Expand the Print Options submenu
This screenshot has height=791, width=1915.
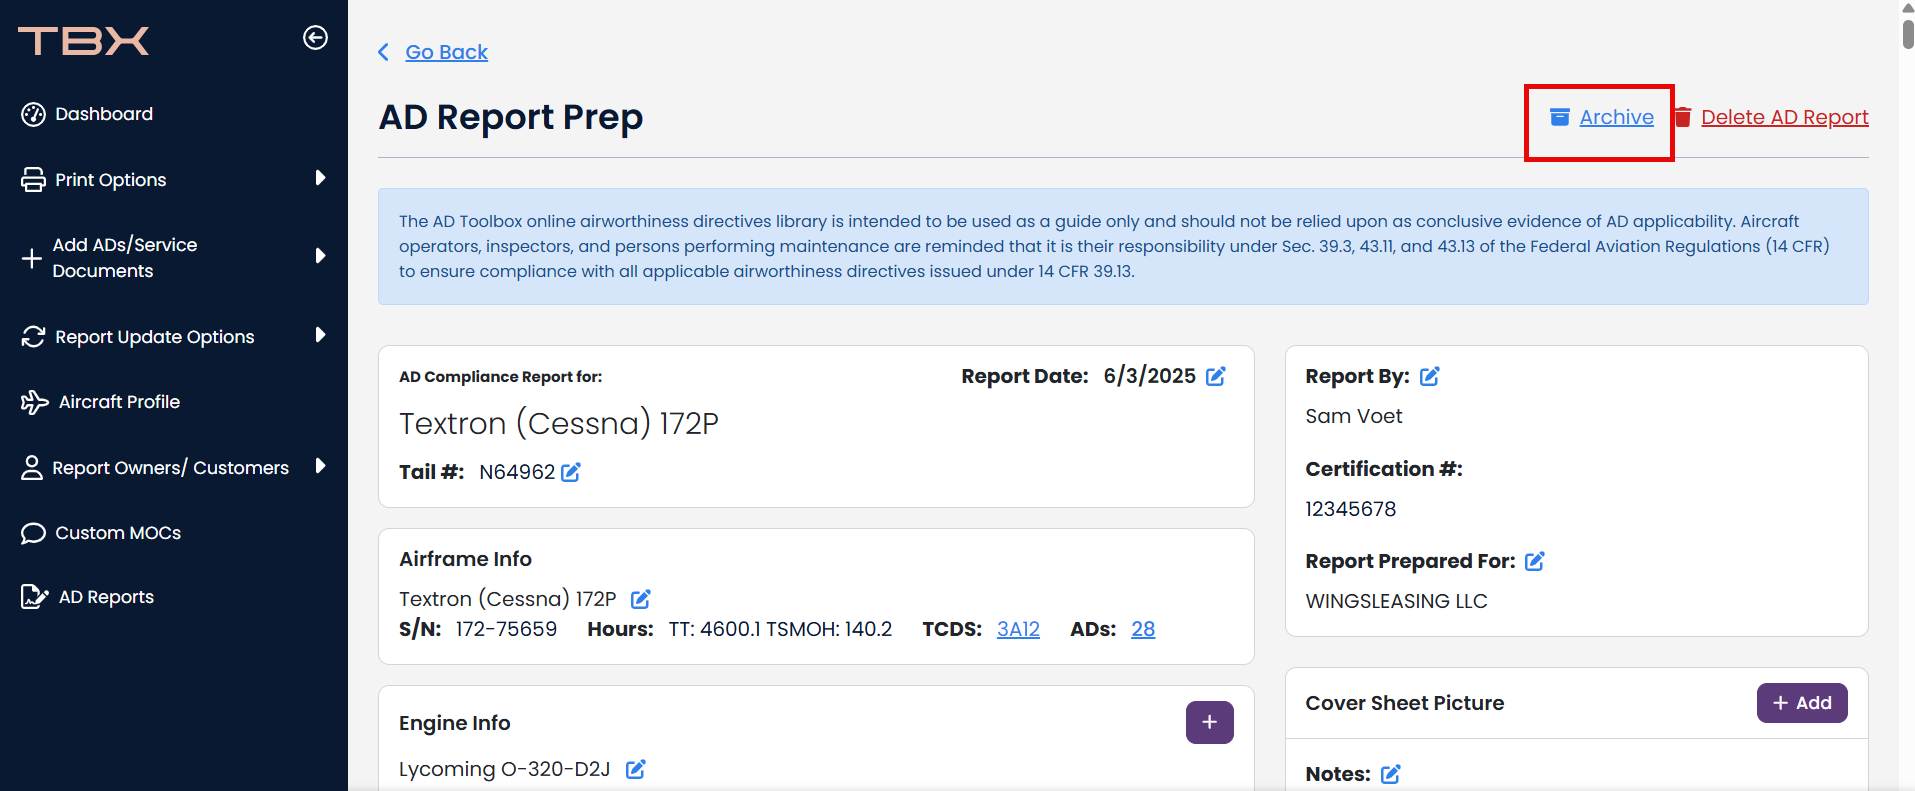point(320,178)
